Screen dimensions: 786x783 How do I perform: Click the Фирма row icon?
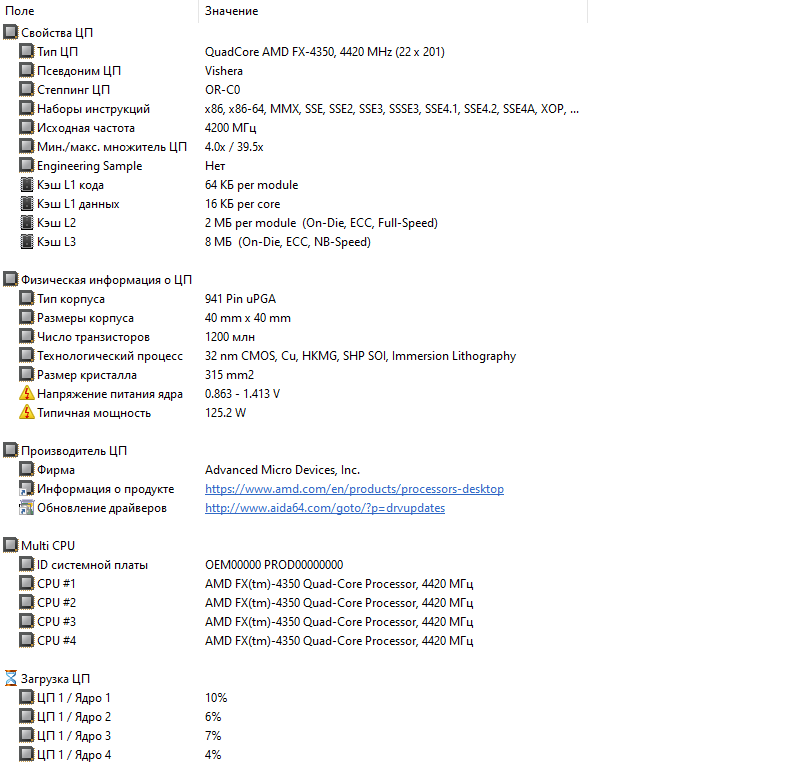coord(27,469)
